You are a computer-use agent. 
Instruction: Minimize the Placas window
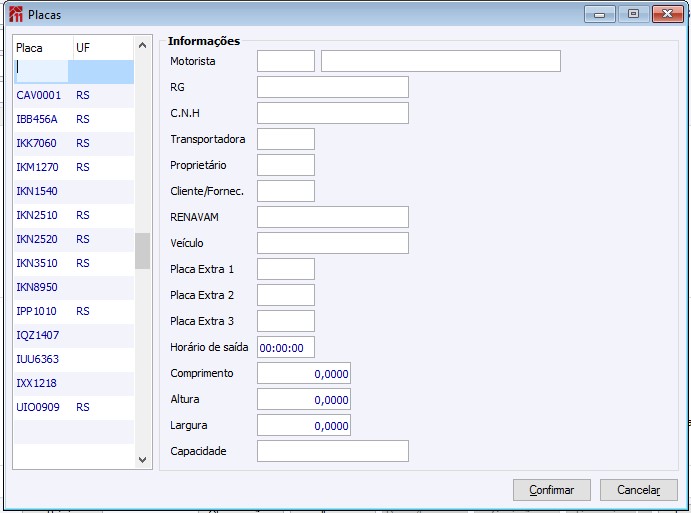coord(599,14)
